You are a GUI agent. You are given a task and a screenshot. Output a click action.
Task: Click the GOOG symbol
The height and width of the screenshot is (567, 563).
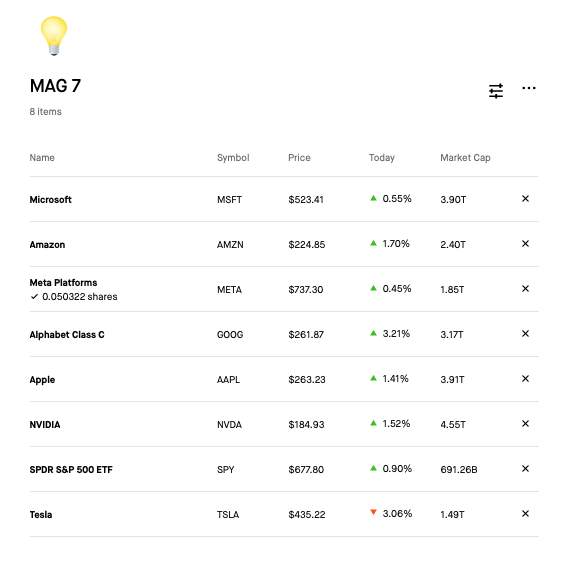click(230, 335)
